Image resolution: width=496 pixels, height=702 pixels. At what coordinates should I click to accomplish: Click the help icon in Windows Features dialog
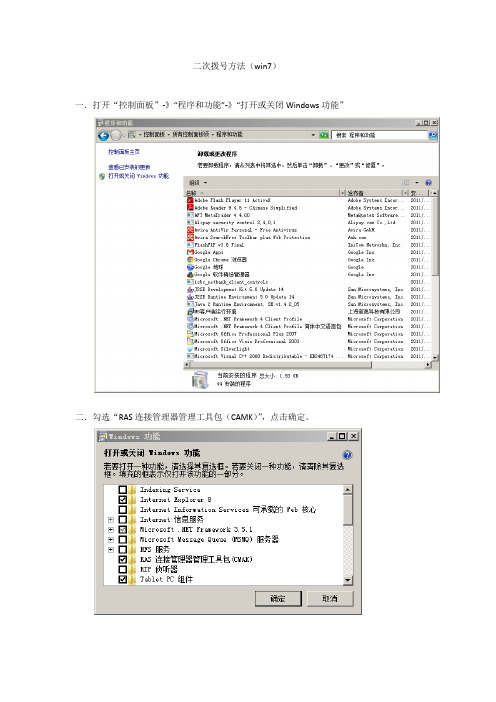(347, 455)
